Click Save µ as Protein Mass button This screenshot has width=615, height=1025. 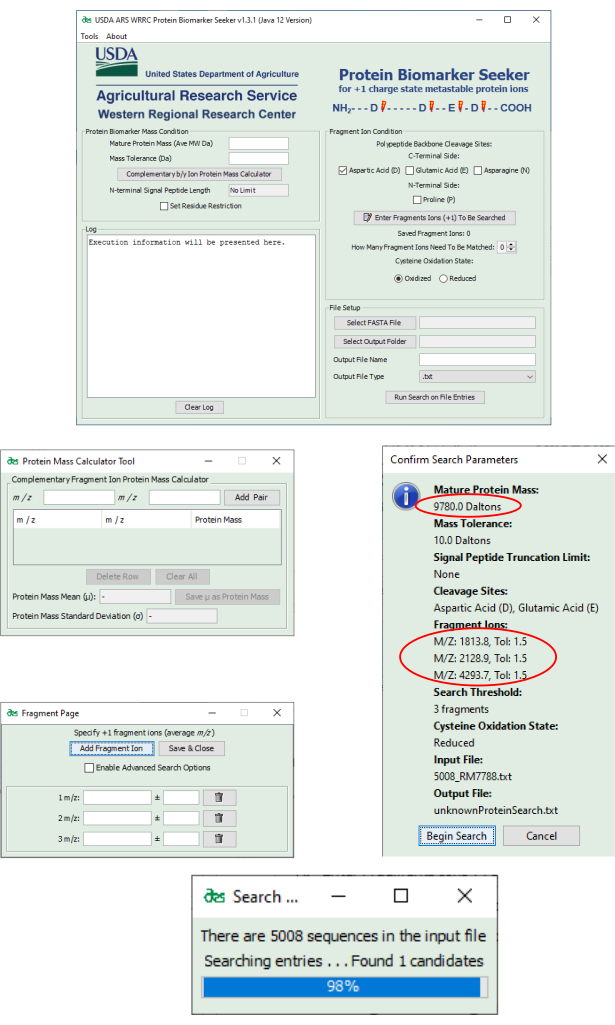227,597
